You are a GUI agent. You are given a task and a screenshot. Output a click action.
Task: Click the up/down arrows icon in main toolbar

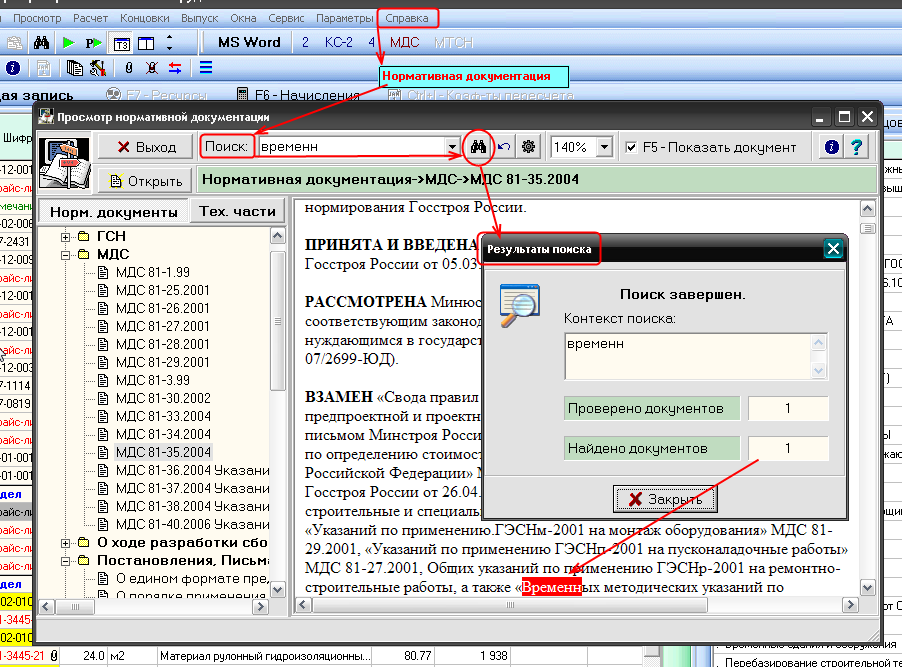tap(169, 43)
